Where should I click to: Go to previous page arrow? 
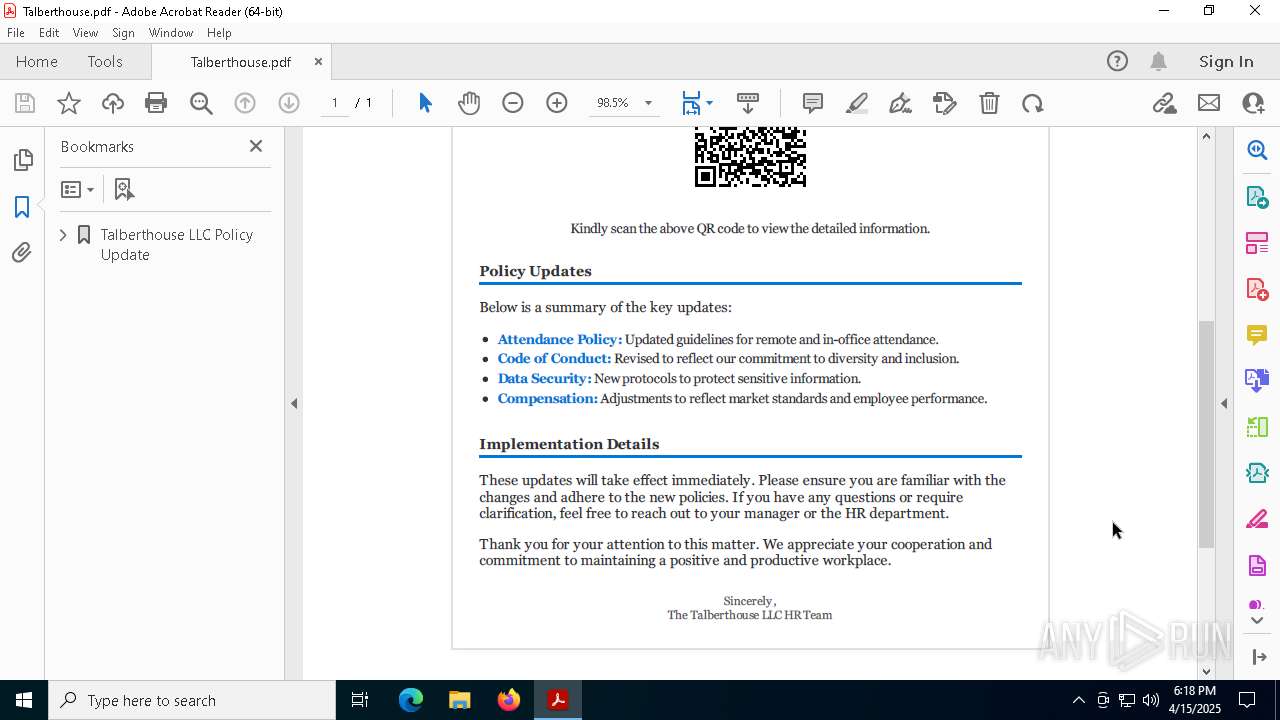(245, 103)
